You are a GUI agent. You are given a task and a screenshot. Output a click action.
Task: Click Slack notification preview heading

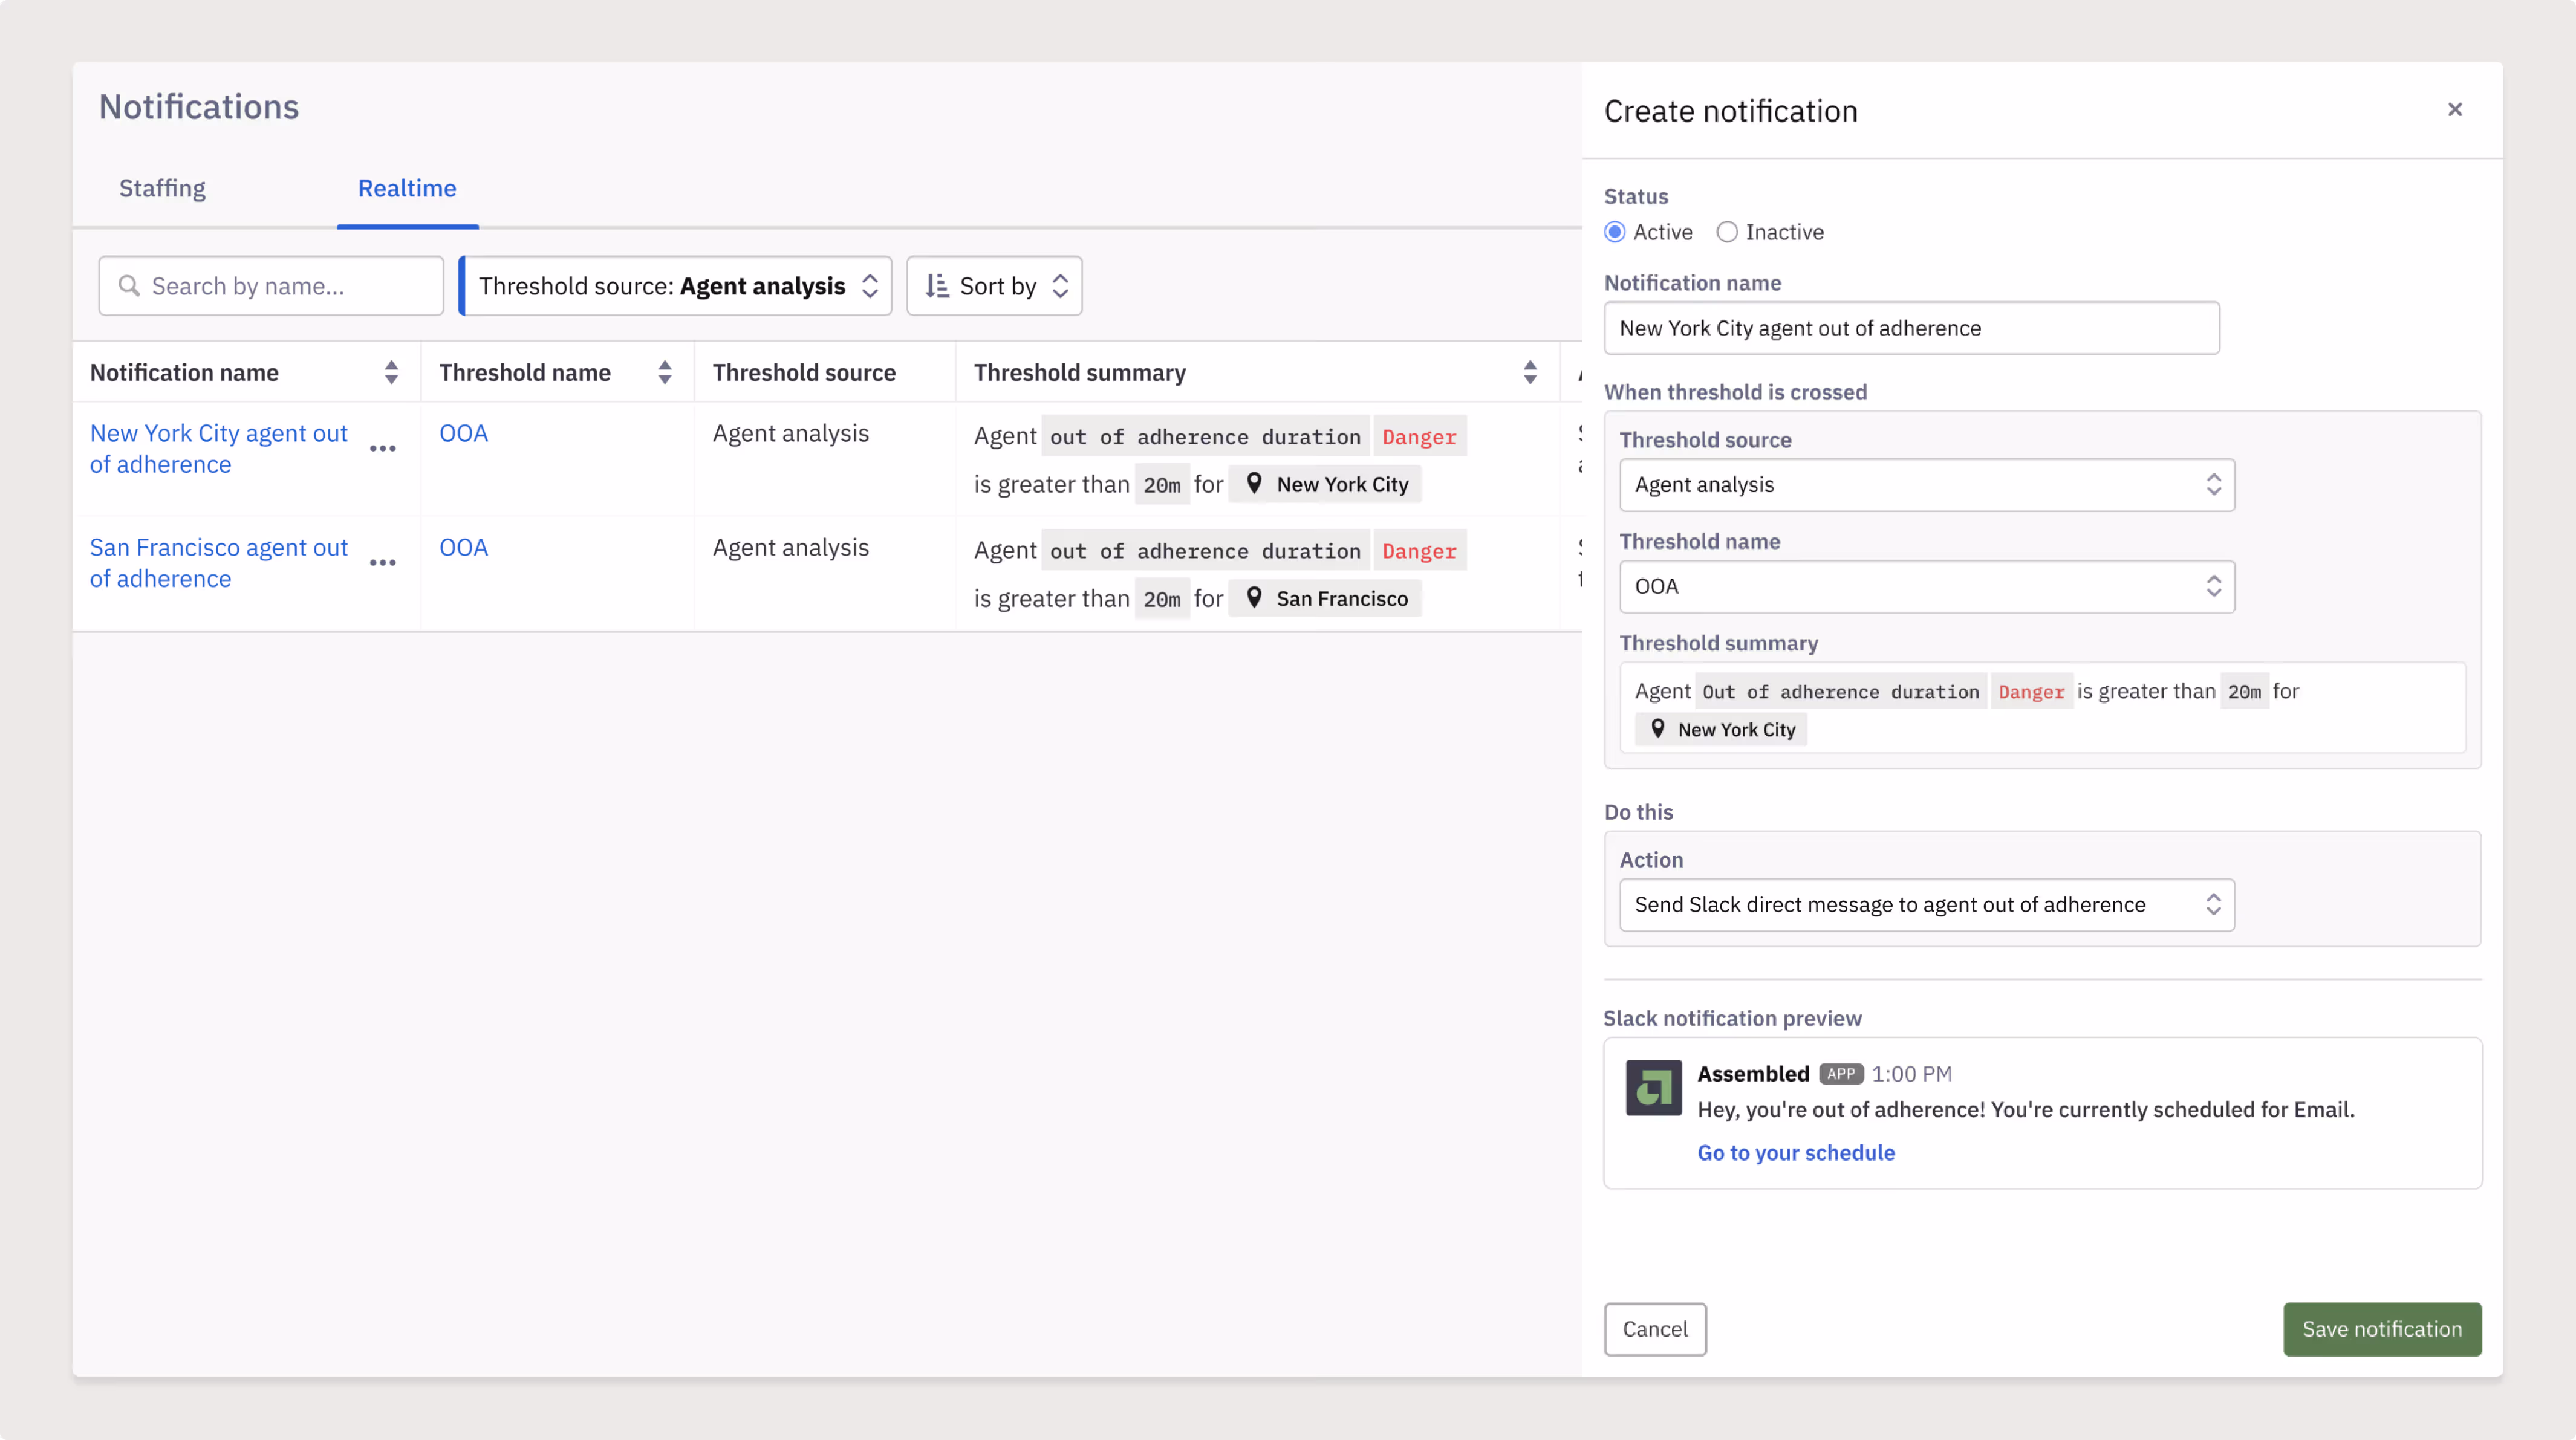click(x=1732, y=1018)
